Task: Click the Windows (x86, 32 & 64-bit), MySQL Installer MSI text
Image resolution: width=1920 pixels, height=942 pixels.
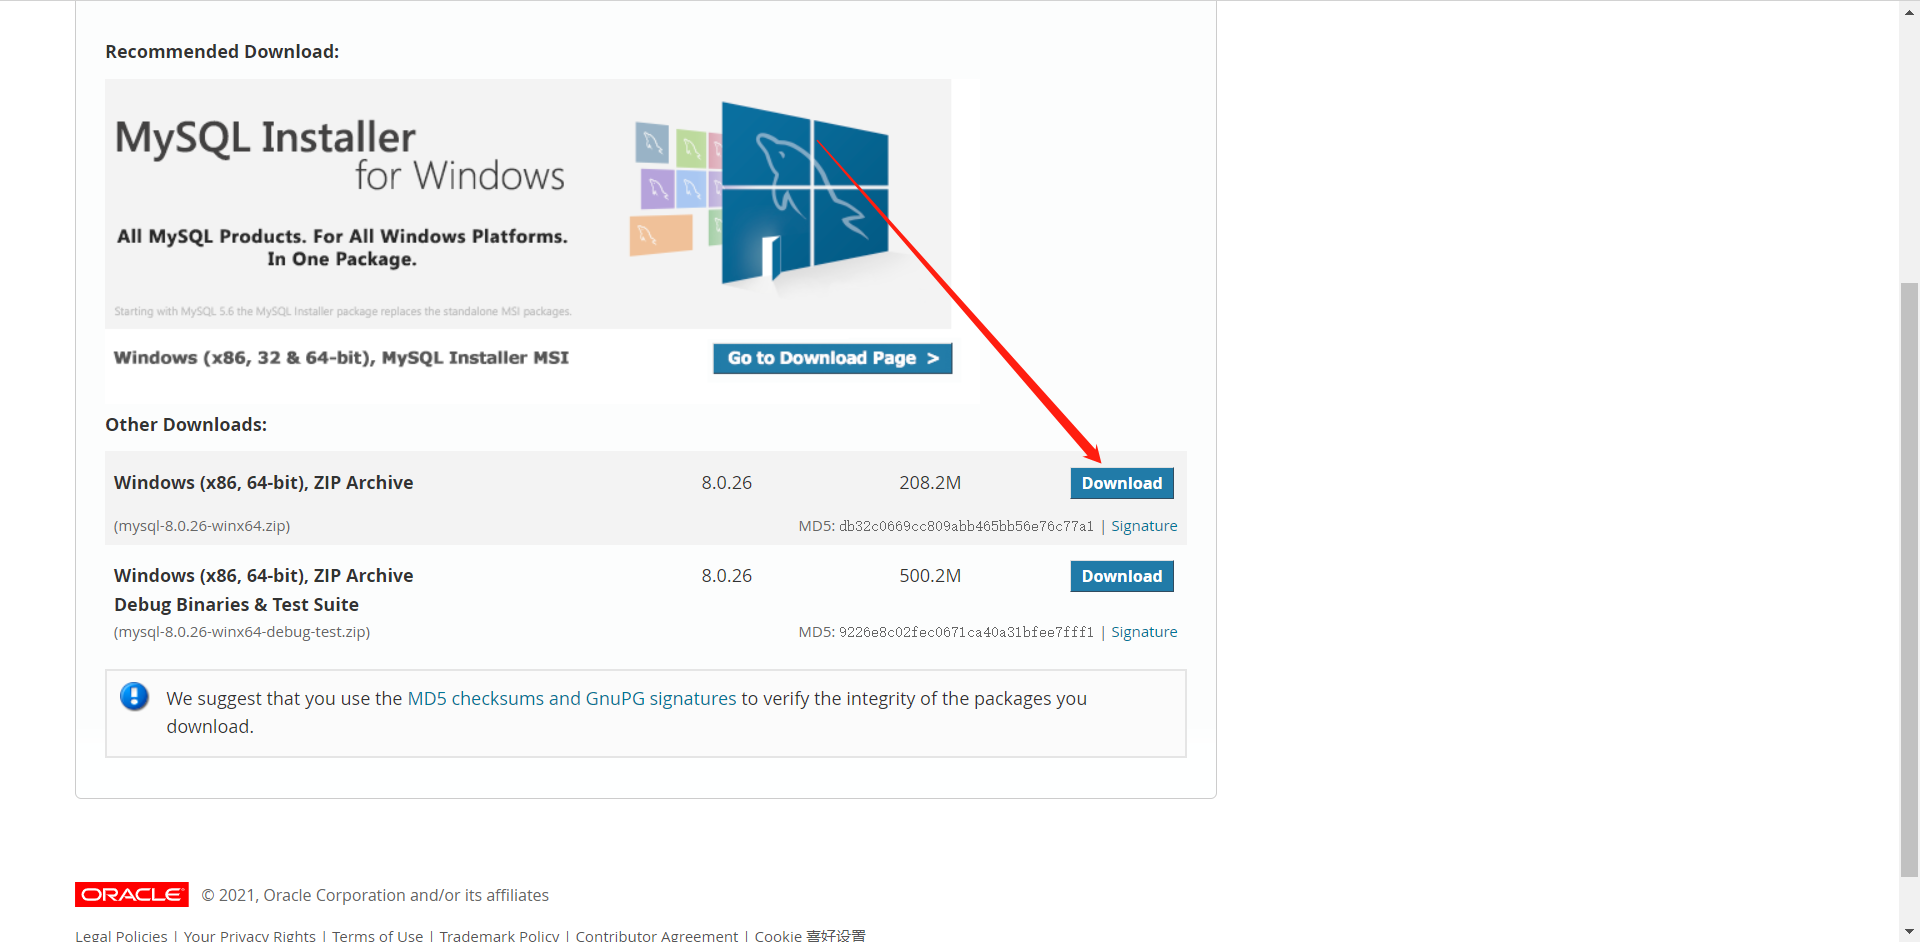Action: pyautogui.click(x=341, y=358)
